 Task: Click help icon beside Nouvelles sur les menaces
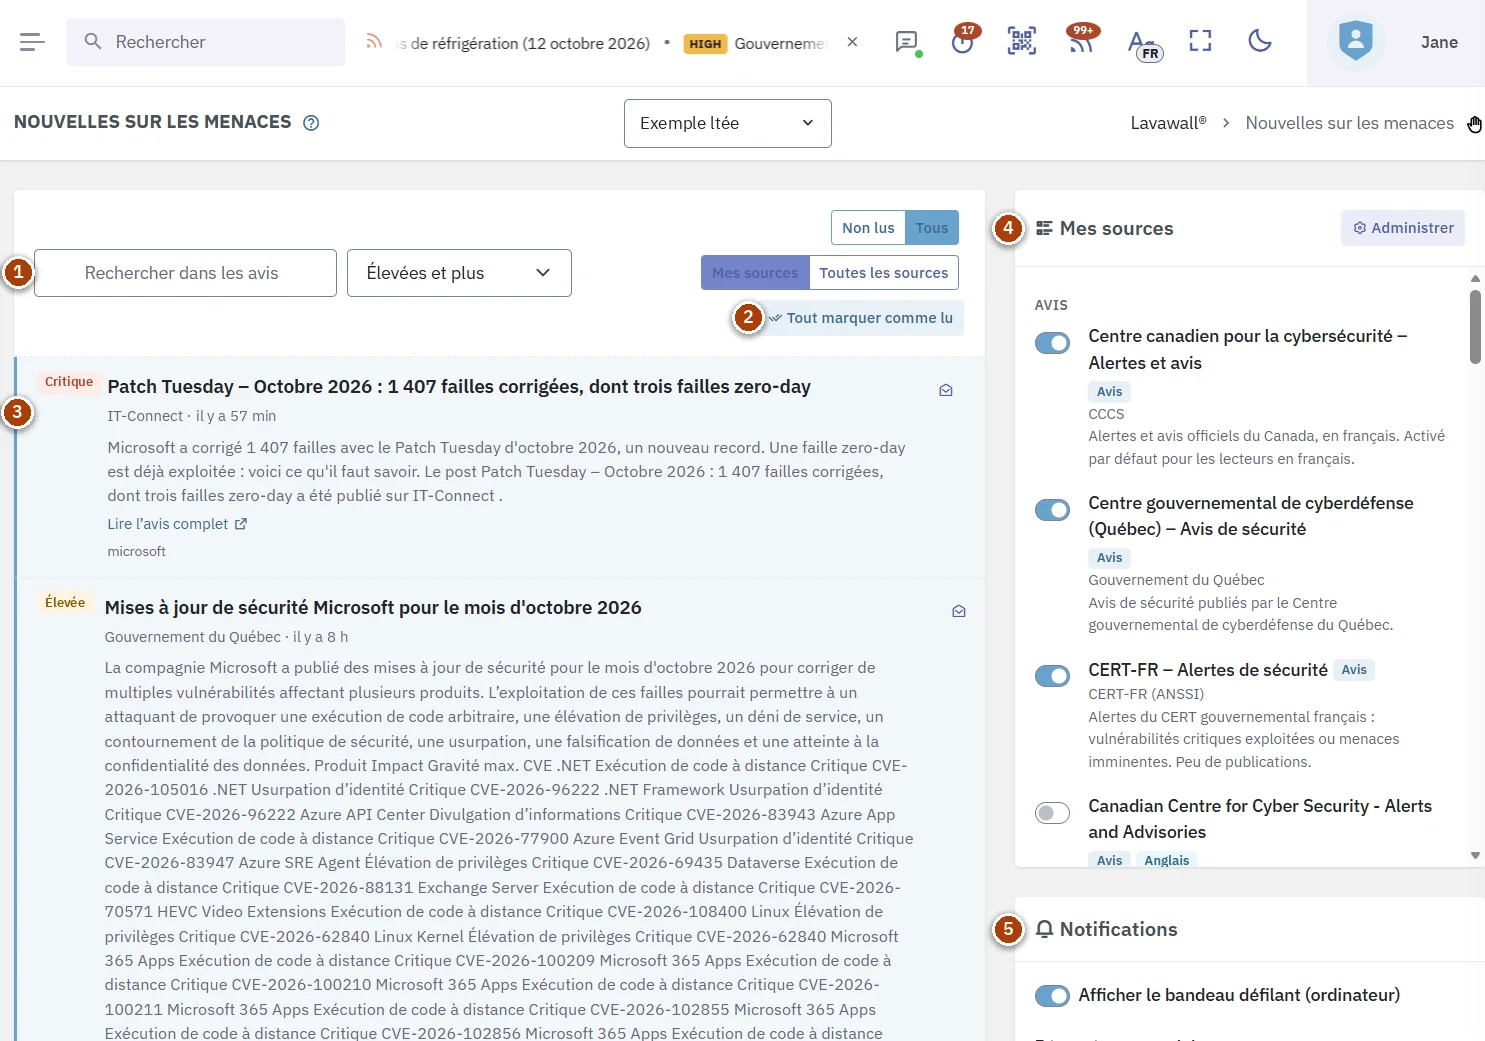click(x=311, y=123)
